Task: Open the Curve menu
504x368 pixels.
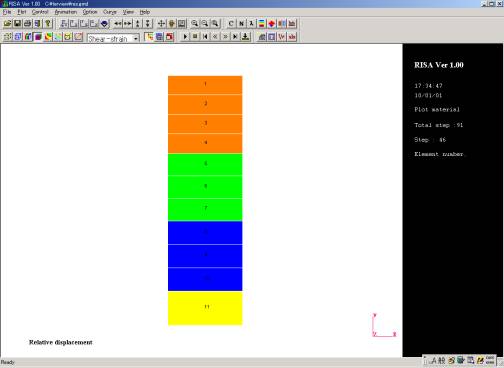Action: [110, 12]
